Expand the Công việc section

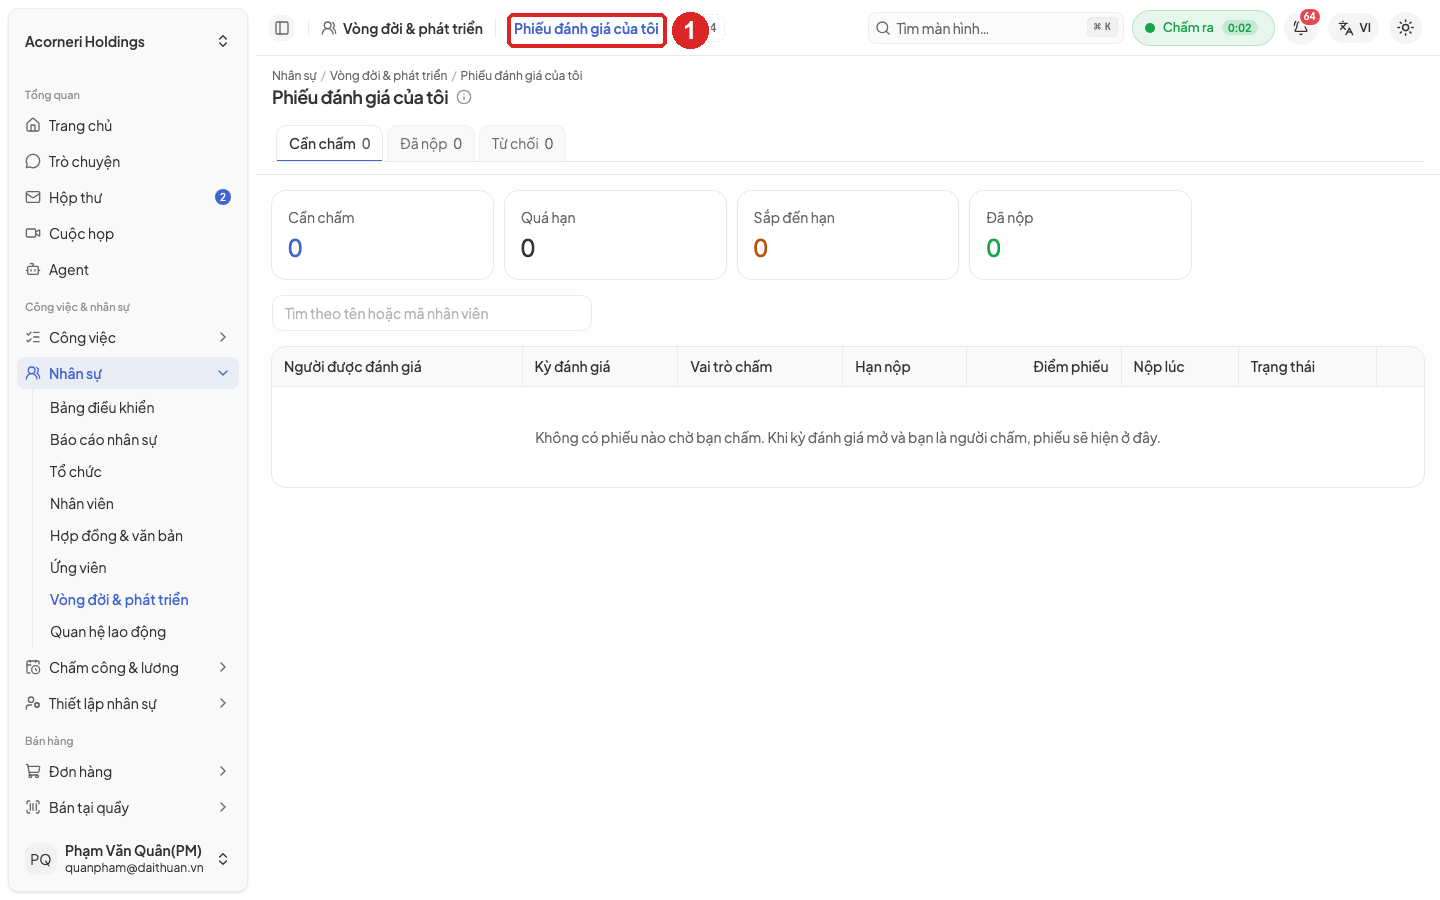coord(128,338)
